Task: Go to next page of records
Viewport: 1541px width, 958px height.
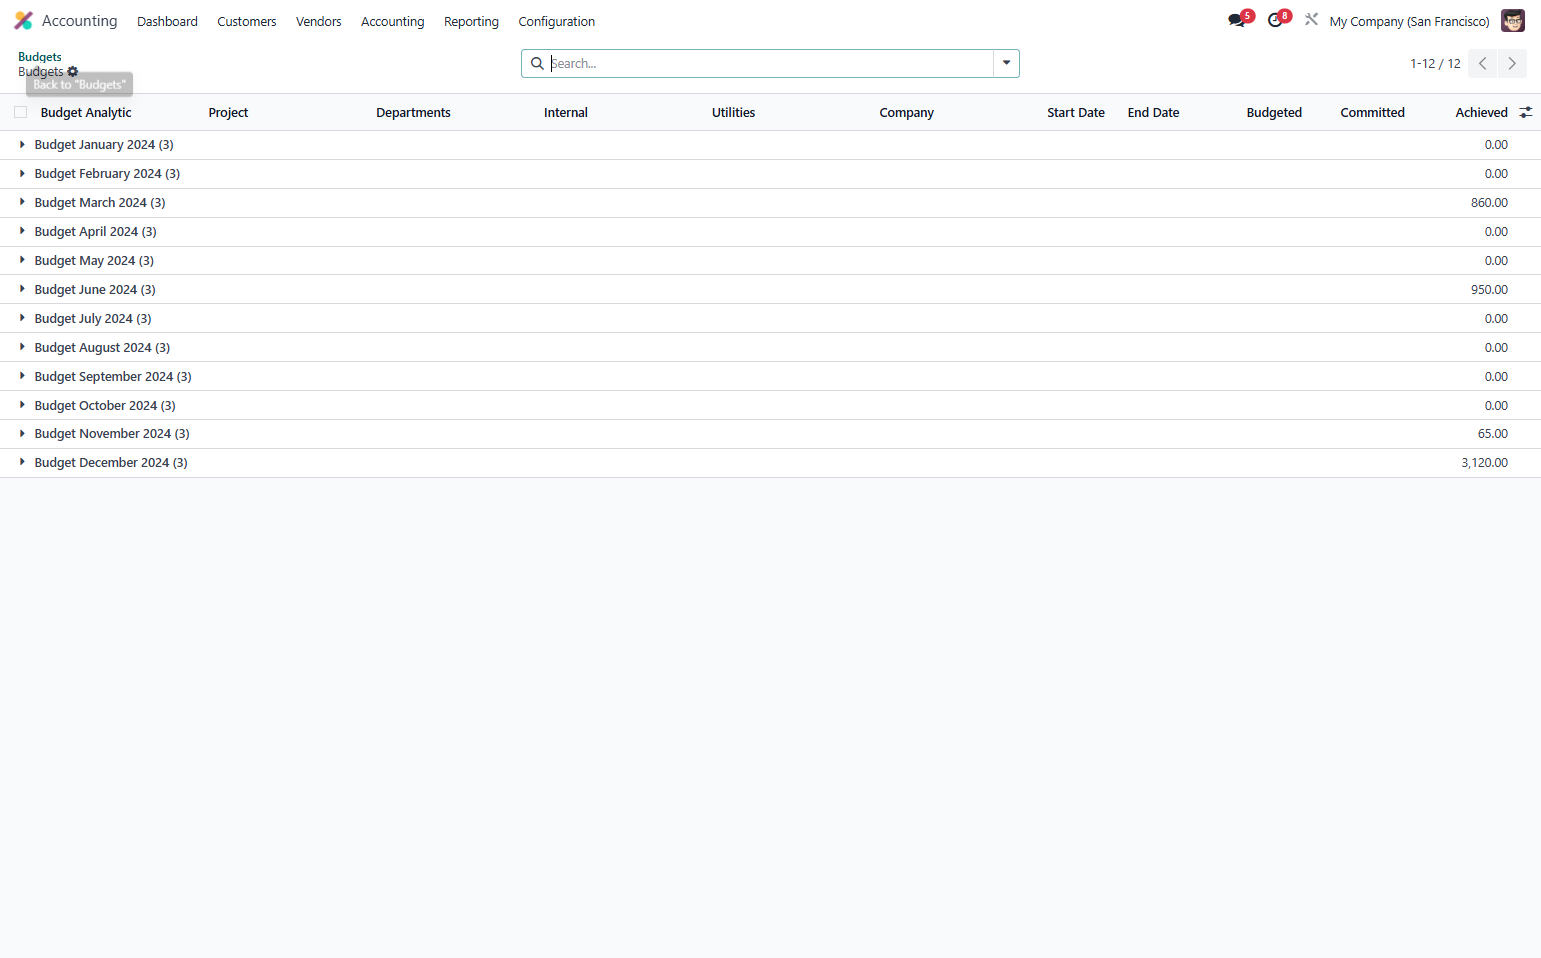Action: 1512,63
